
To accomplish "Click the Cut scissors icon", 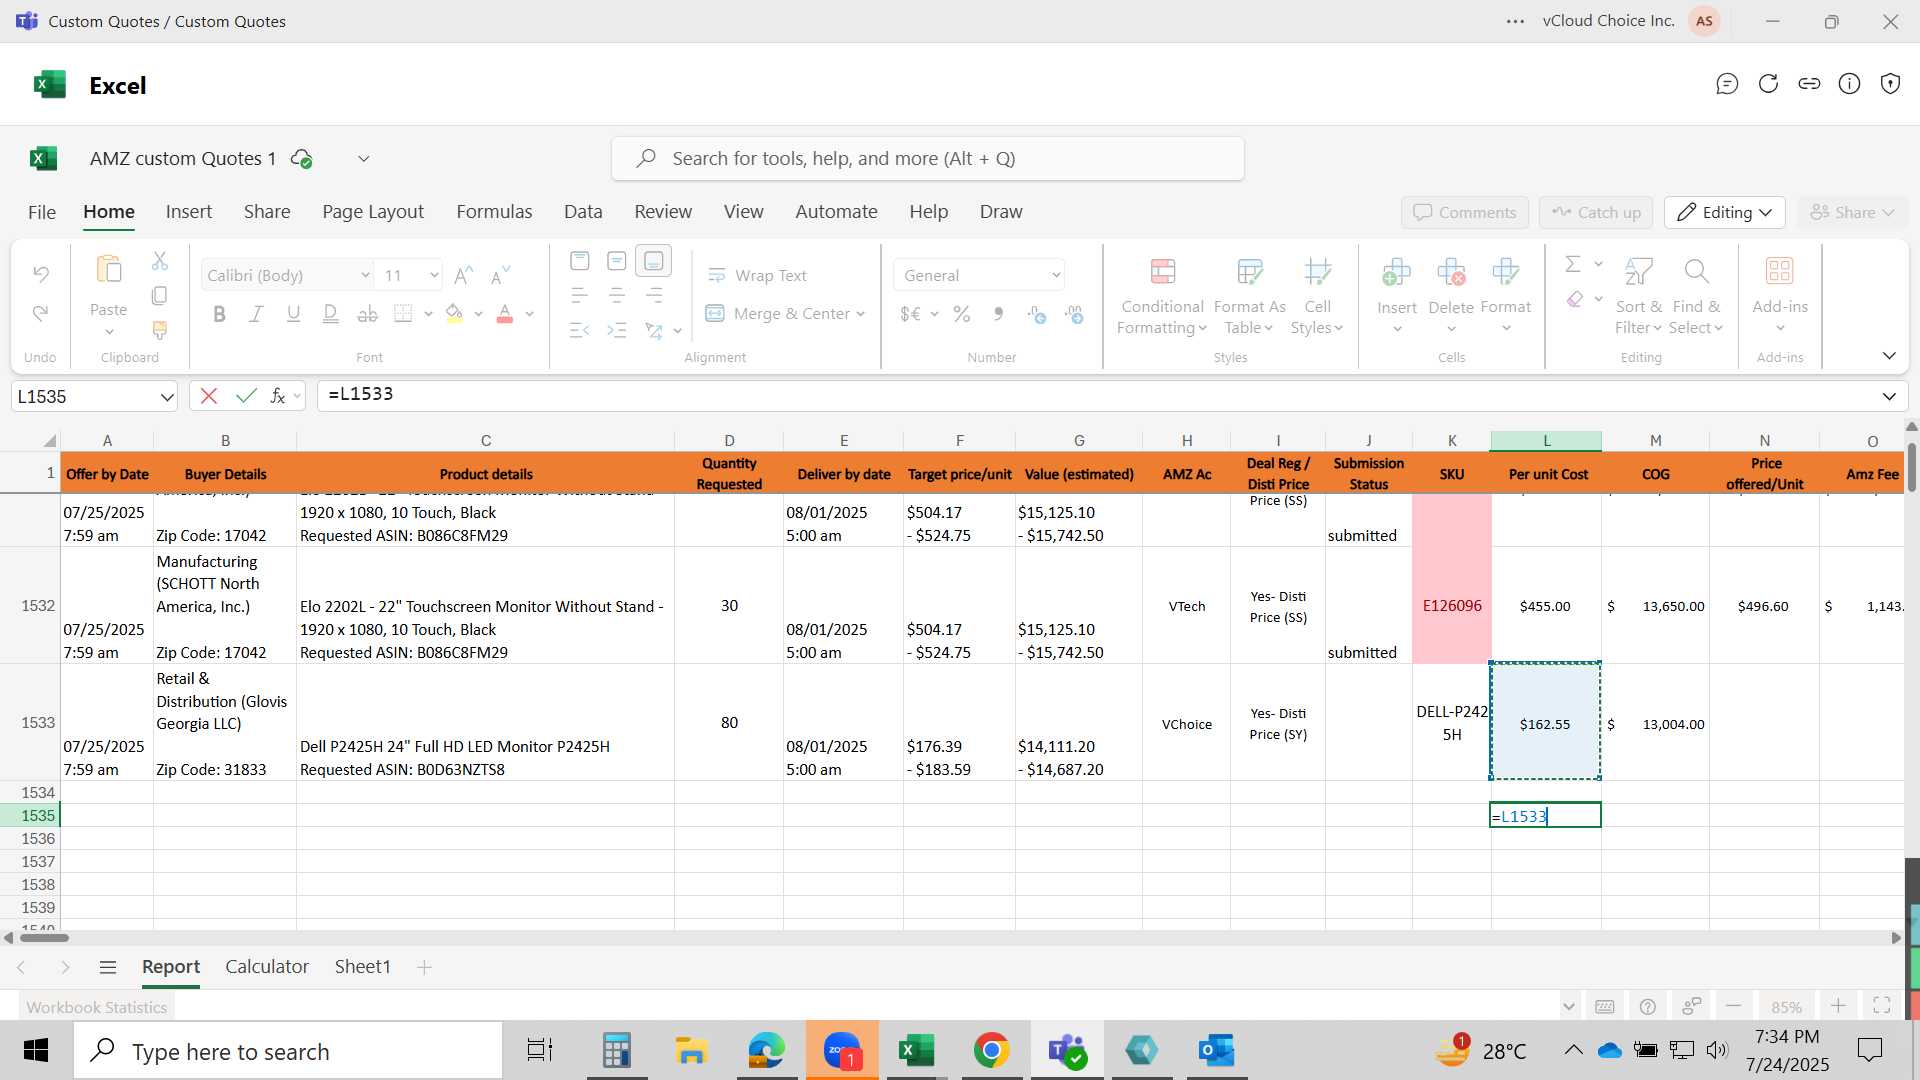I will (160, 261).
